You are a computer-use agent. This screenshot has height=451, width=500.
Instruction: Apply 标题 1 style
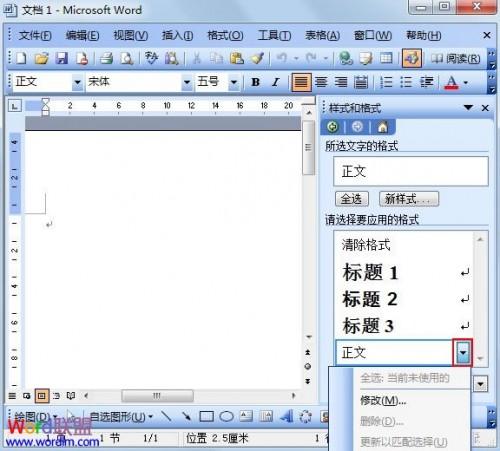404,272
